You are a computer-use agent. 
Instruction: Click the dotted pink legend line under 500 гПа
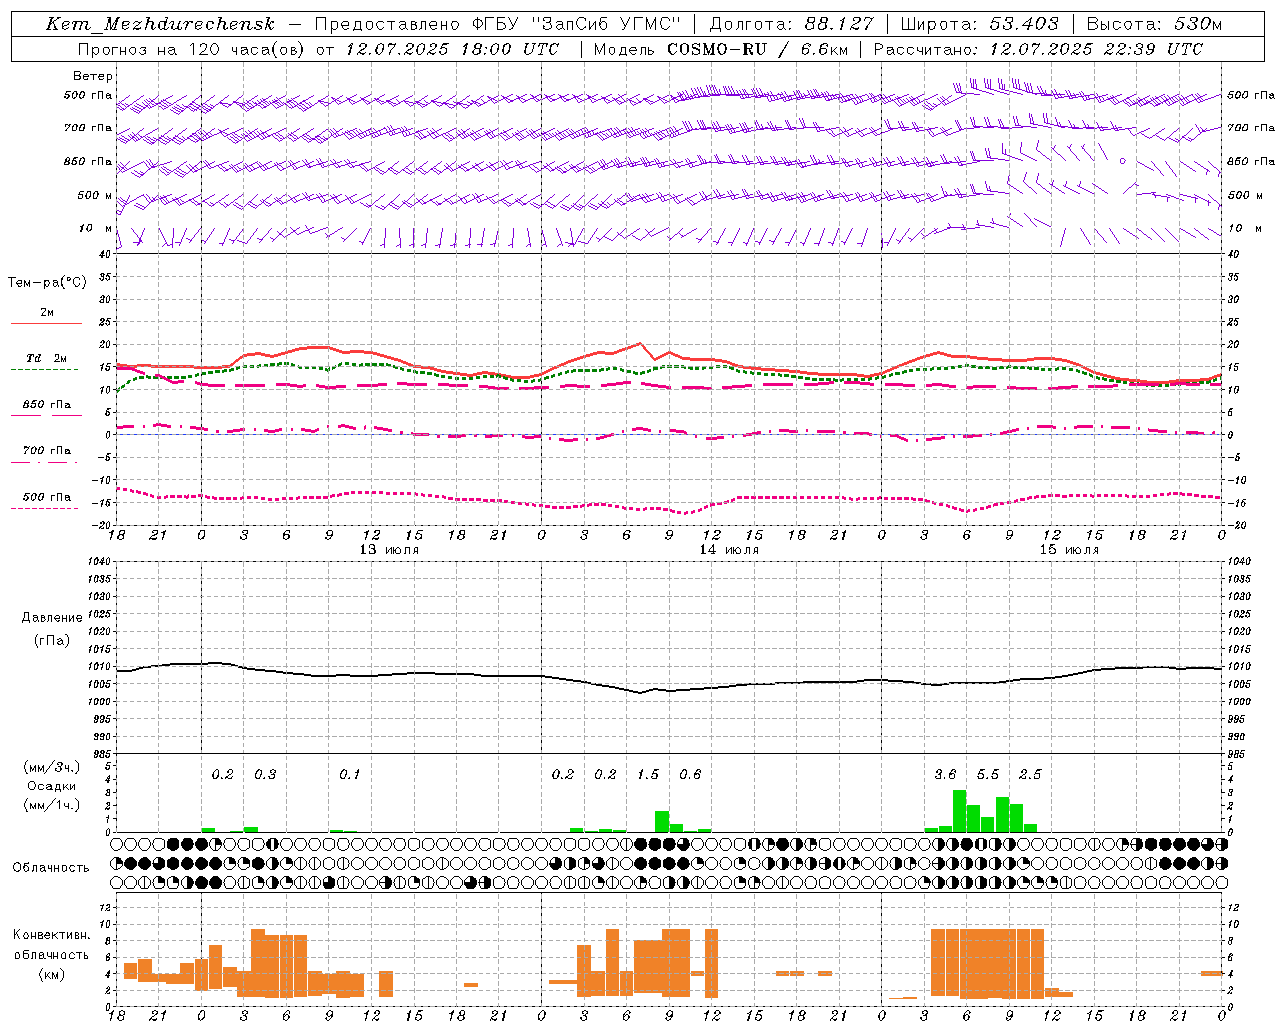[x=45, y=508]
